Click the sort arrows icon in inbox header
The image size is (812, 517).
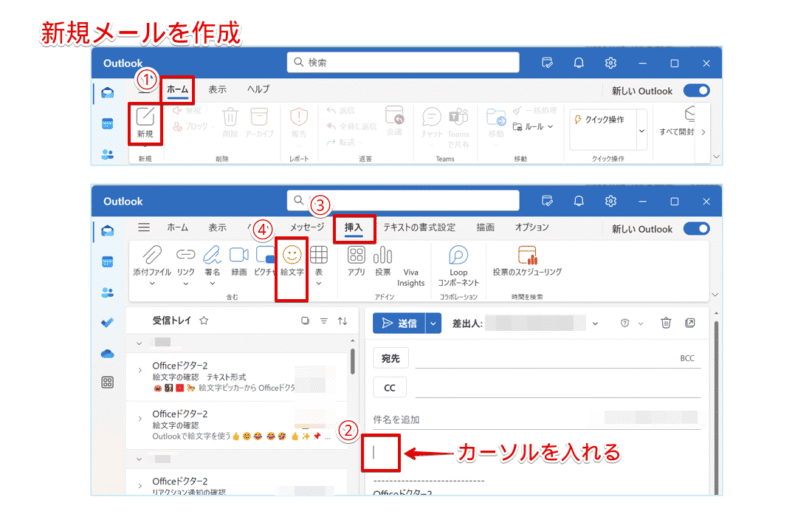(x=342, y=321)
